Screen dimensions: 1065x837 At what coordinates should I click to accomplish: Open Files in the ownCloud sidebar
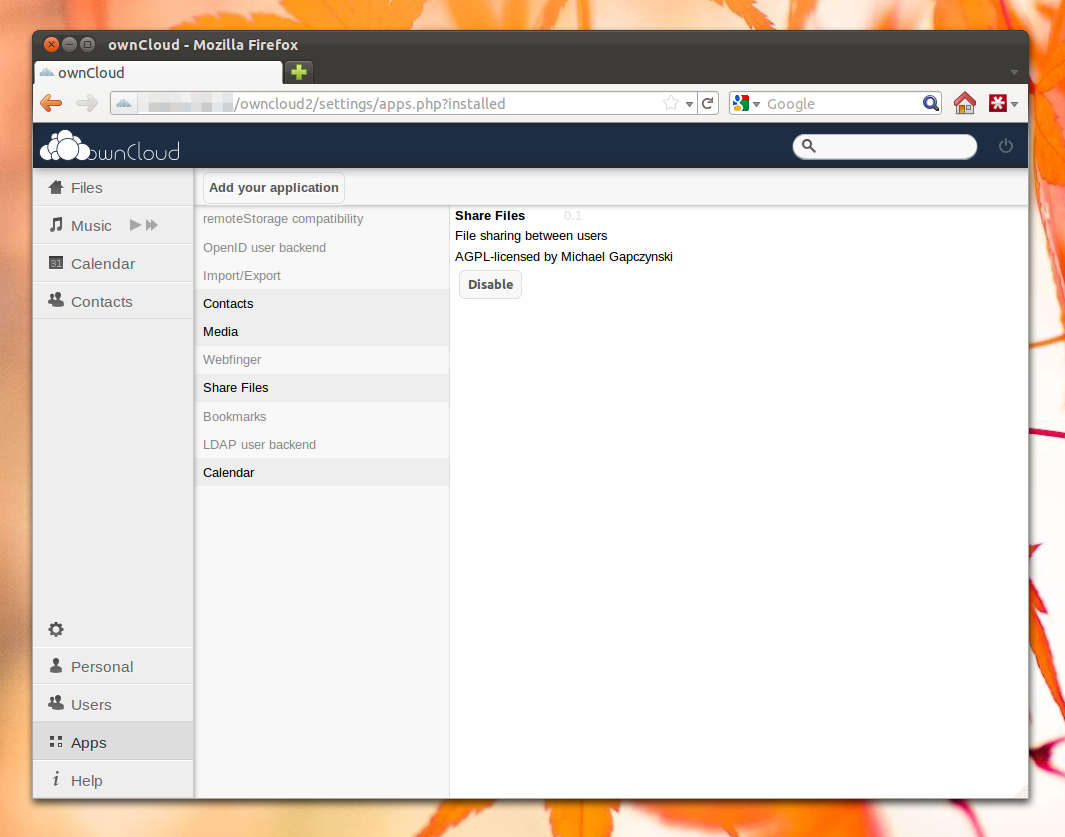click(113, 188)
